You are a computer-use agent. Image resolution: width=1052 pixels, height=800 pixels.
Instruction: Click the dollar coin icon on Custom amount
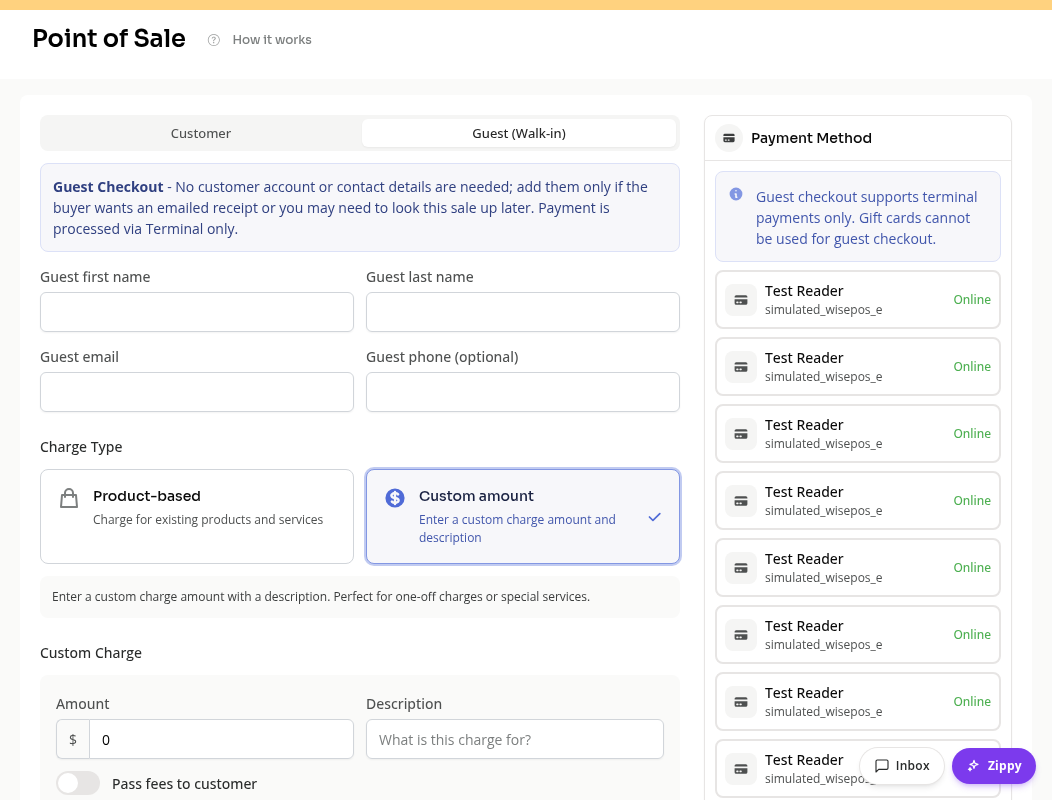click(394, 498)
